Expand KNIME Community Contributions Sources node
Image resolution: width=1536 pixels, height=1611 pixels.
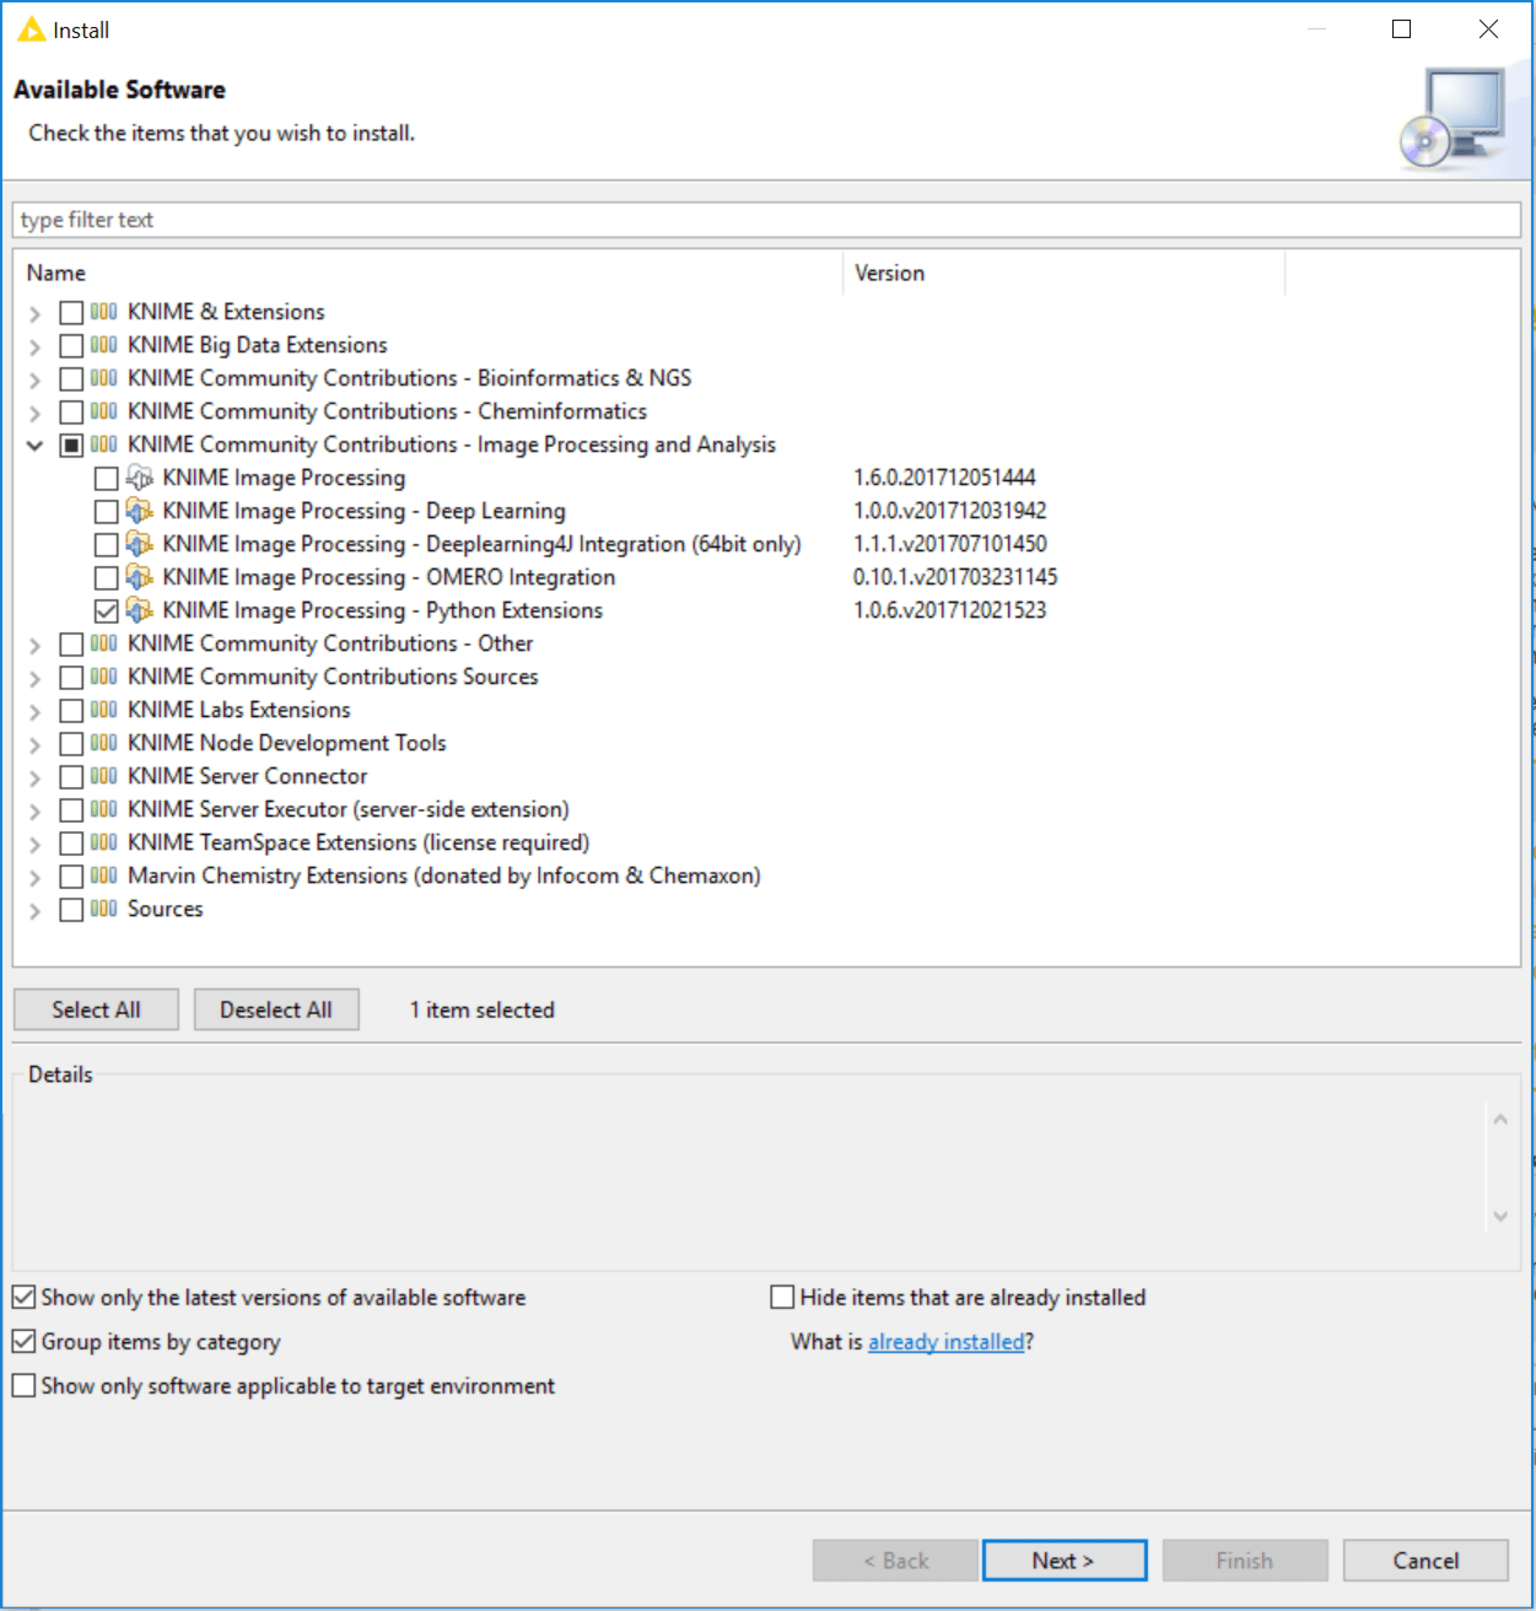(35, 678)
